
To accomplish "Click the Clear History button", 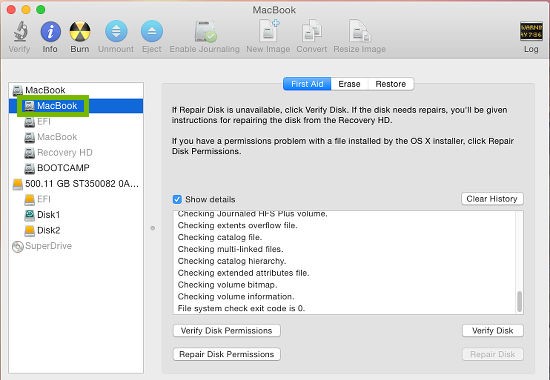I will pyautogui.click(x=492, y=199).
